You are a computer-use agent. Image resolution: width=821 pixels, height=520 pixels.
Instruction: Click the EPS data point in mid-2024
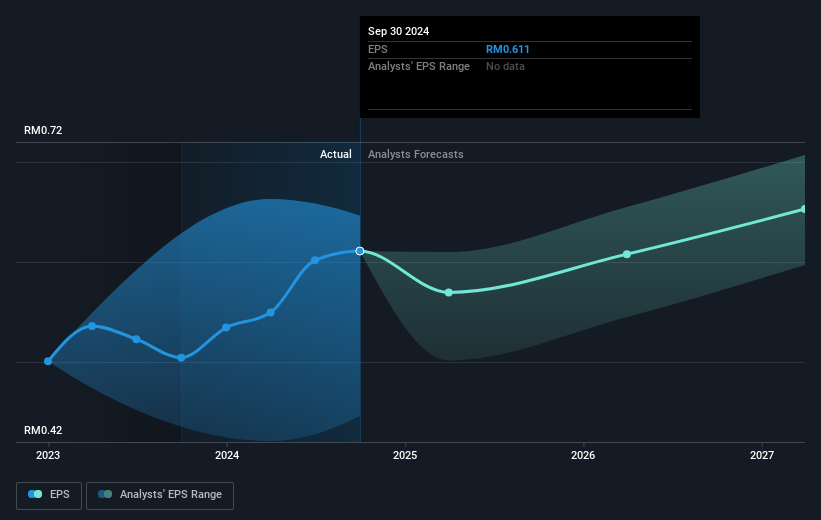pyautogui.click(x=315, y=260)
